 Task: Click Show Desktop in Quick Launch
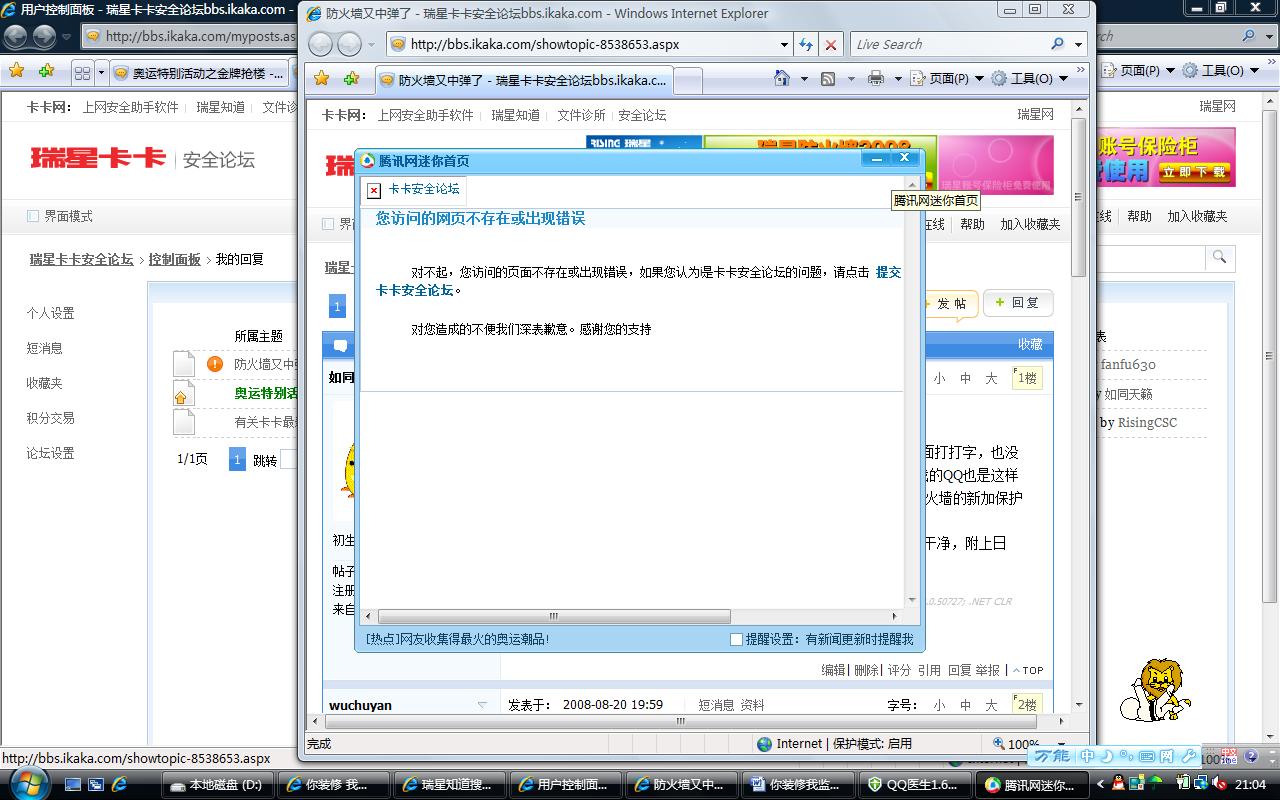[x=73, y=785]
